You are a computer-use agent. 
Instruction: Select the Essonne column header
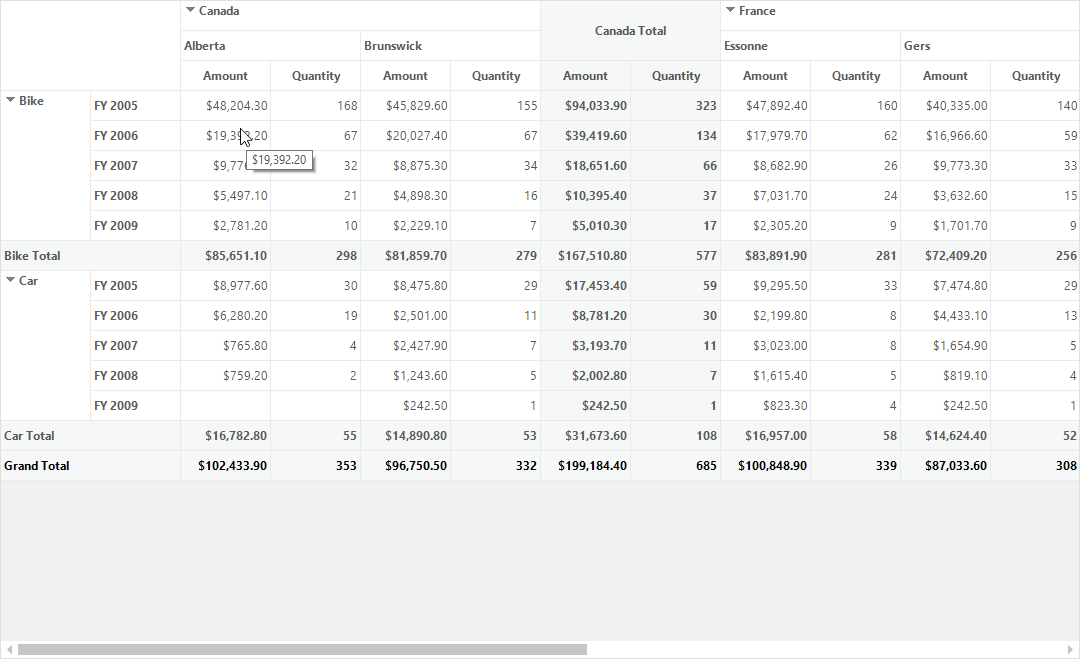point(811,46)
